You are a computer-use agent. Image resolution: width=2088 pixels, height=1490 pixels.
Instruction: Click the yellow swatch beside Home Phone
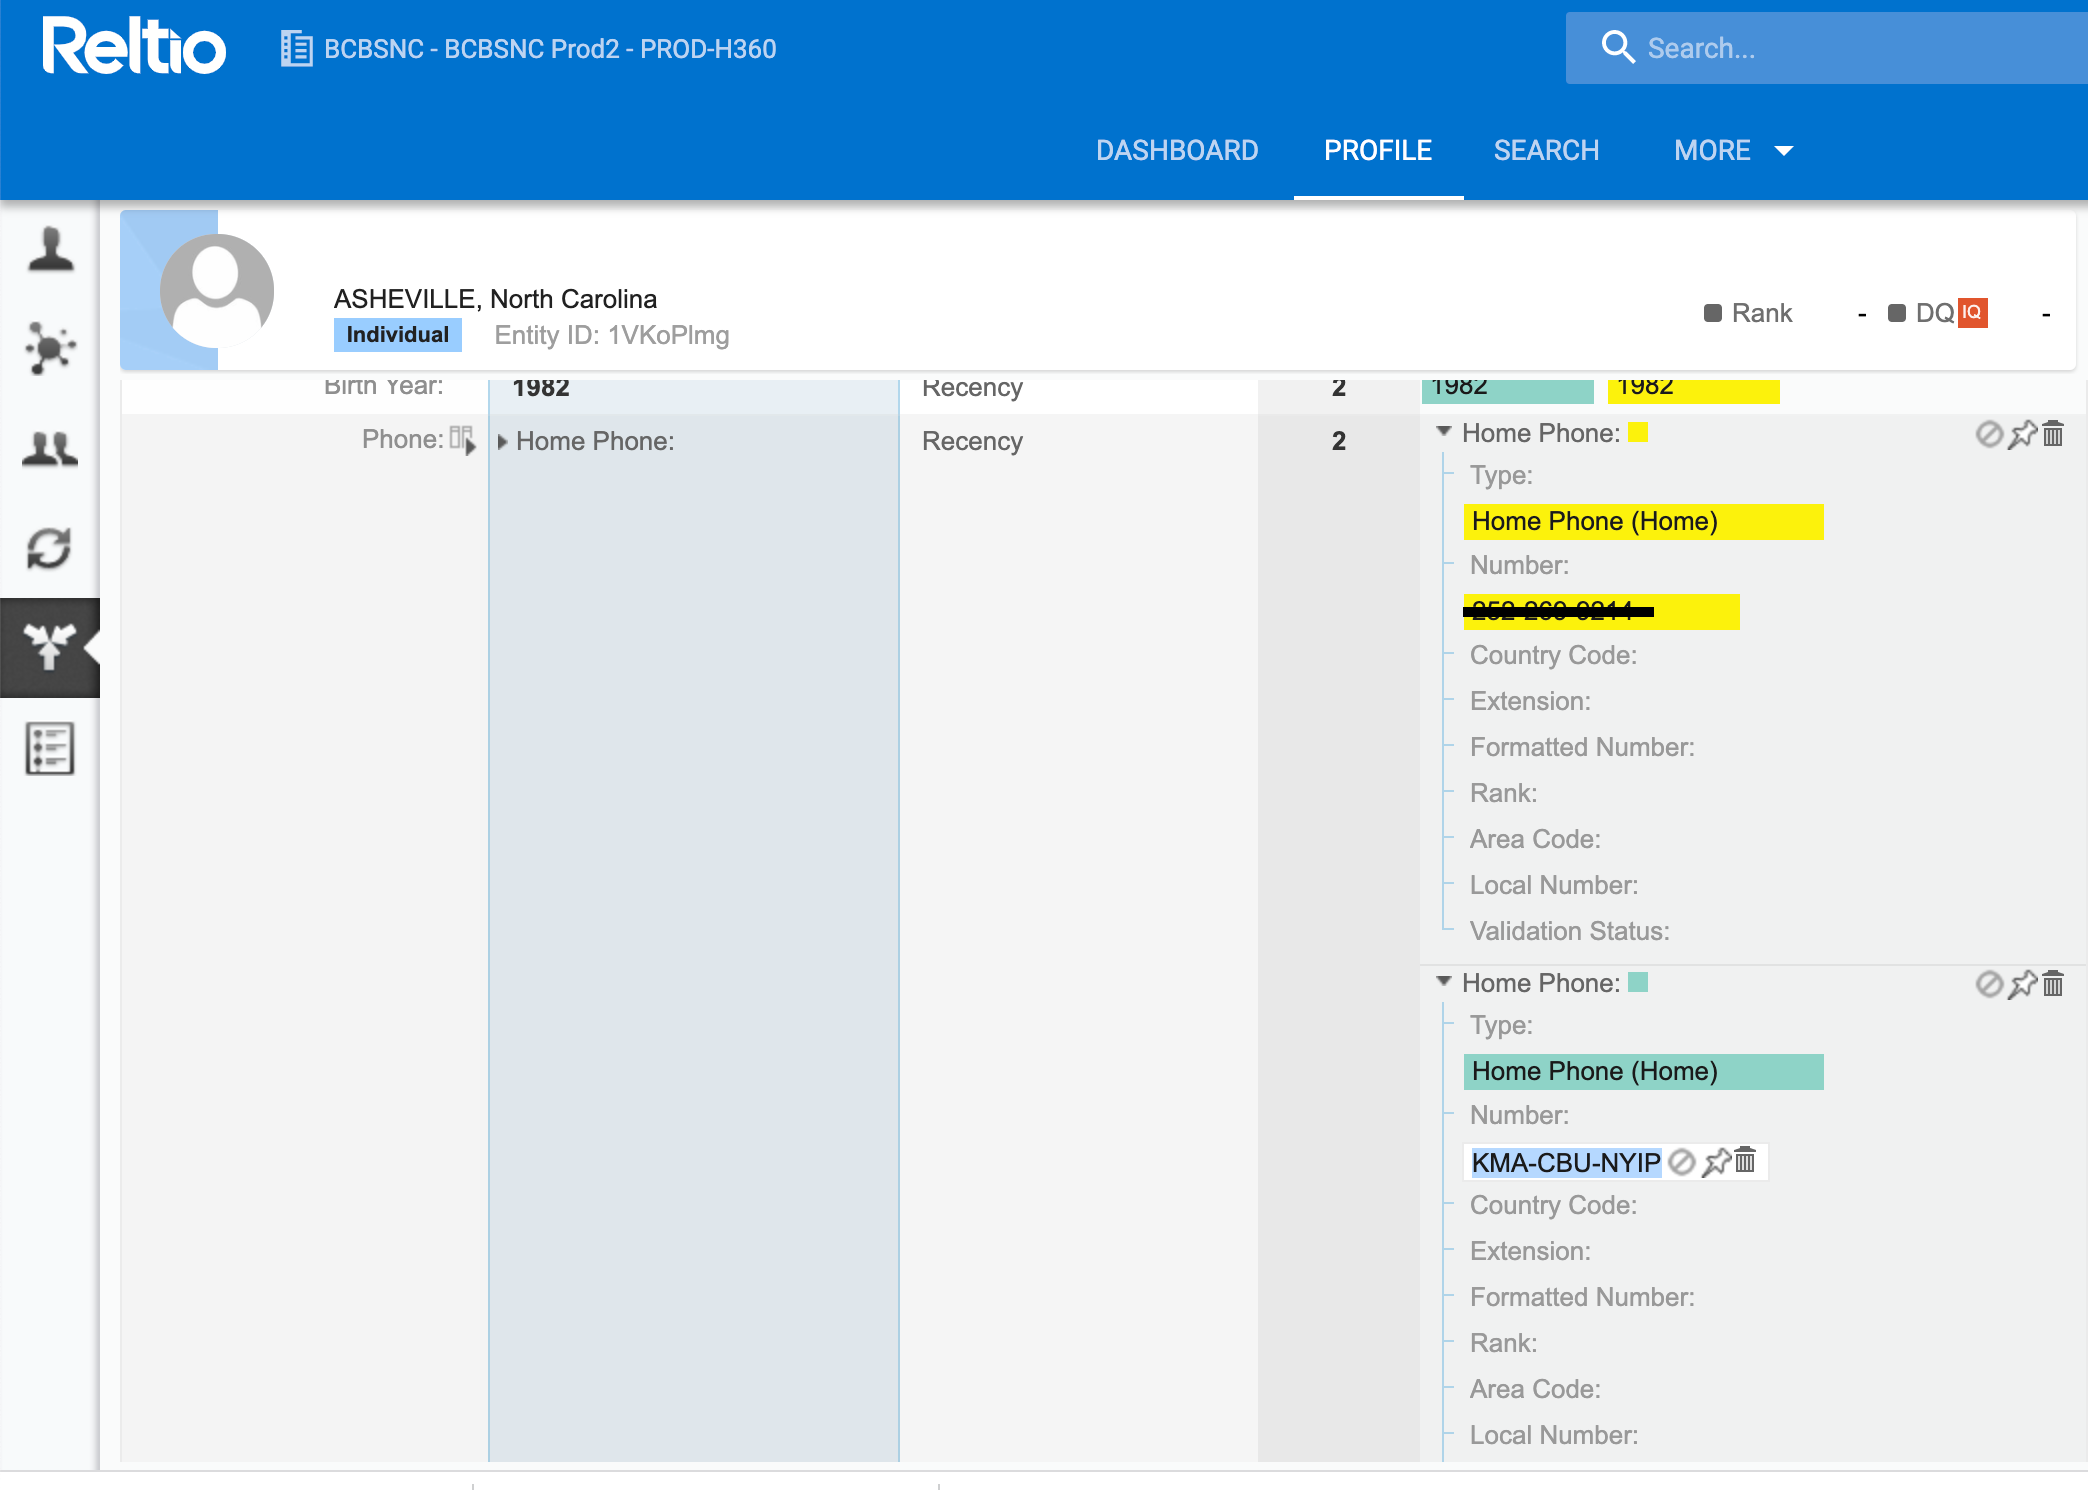pos(1638,432)
